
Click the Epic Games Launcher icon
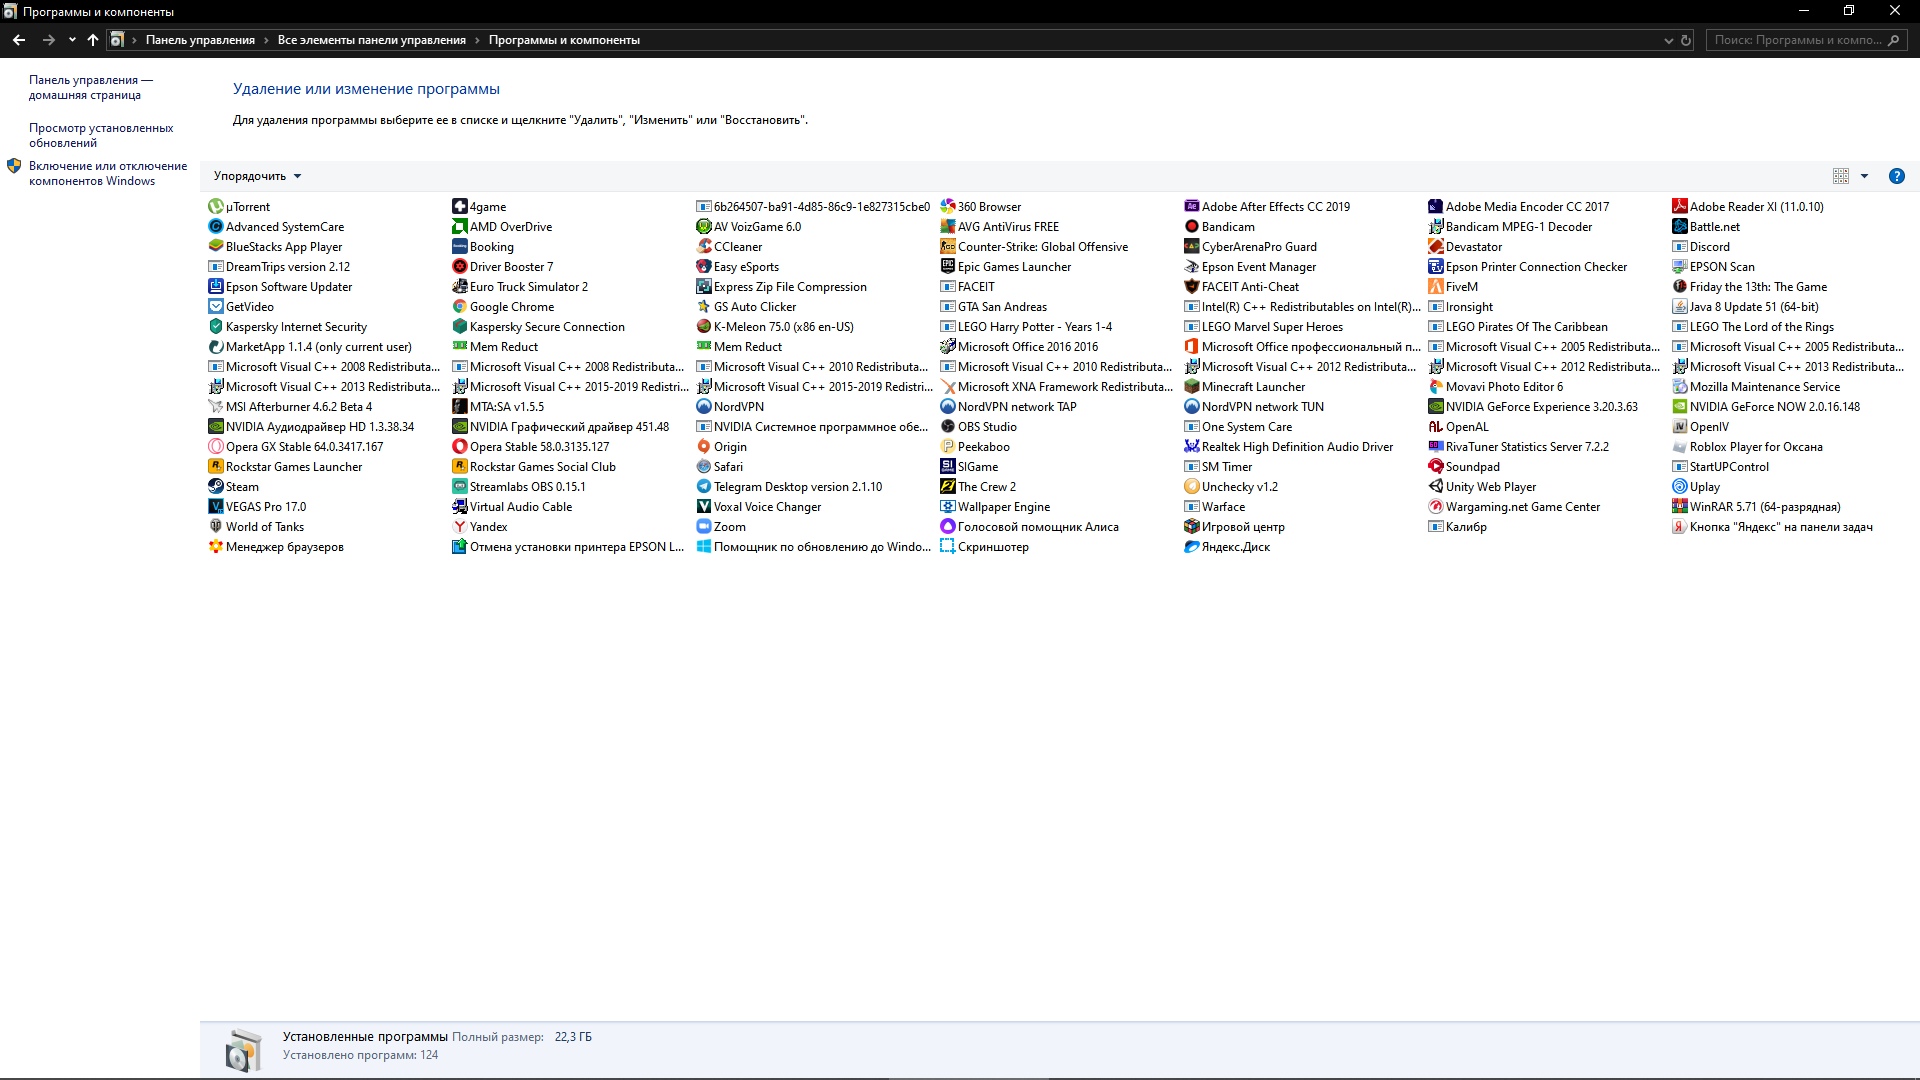point(947,267)
